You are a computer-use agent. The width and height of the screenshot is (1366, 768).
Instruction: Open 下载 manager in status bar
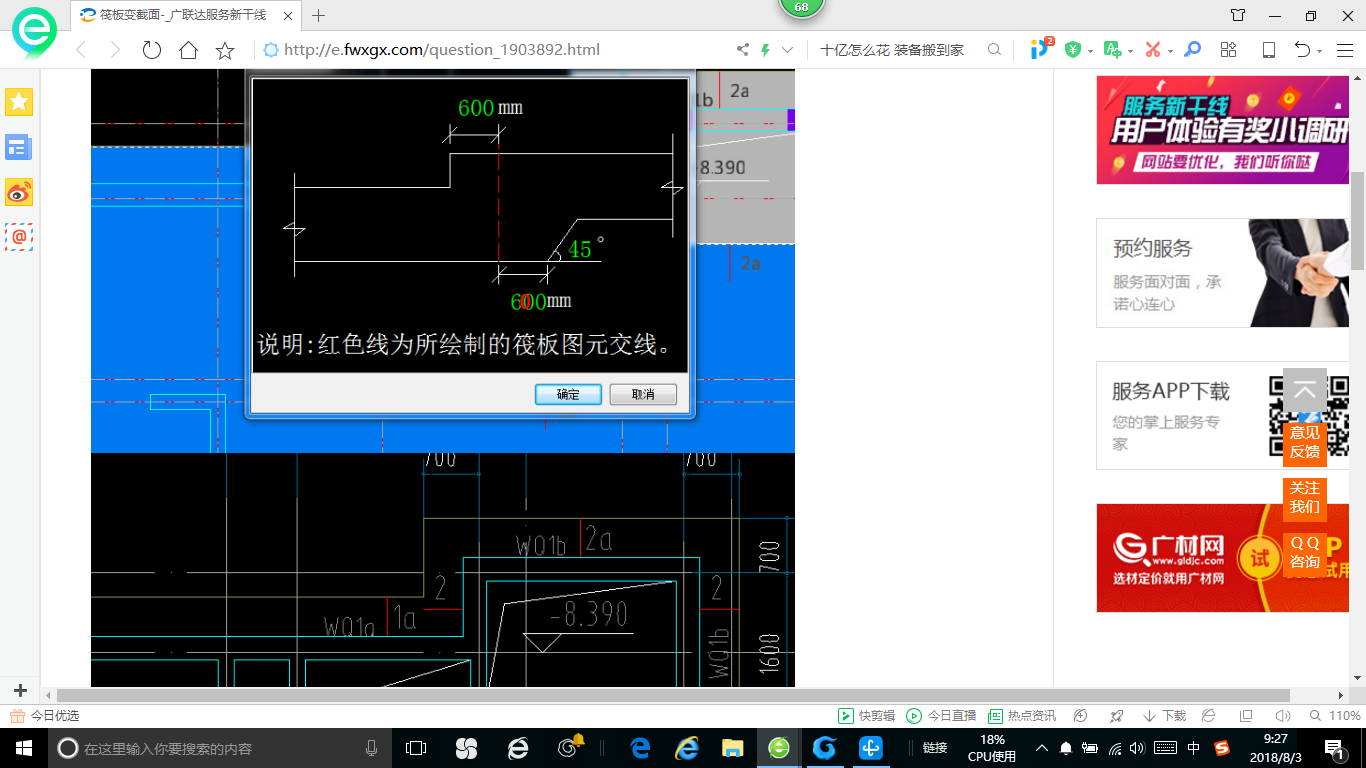(x=1164, y=716)
